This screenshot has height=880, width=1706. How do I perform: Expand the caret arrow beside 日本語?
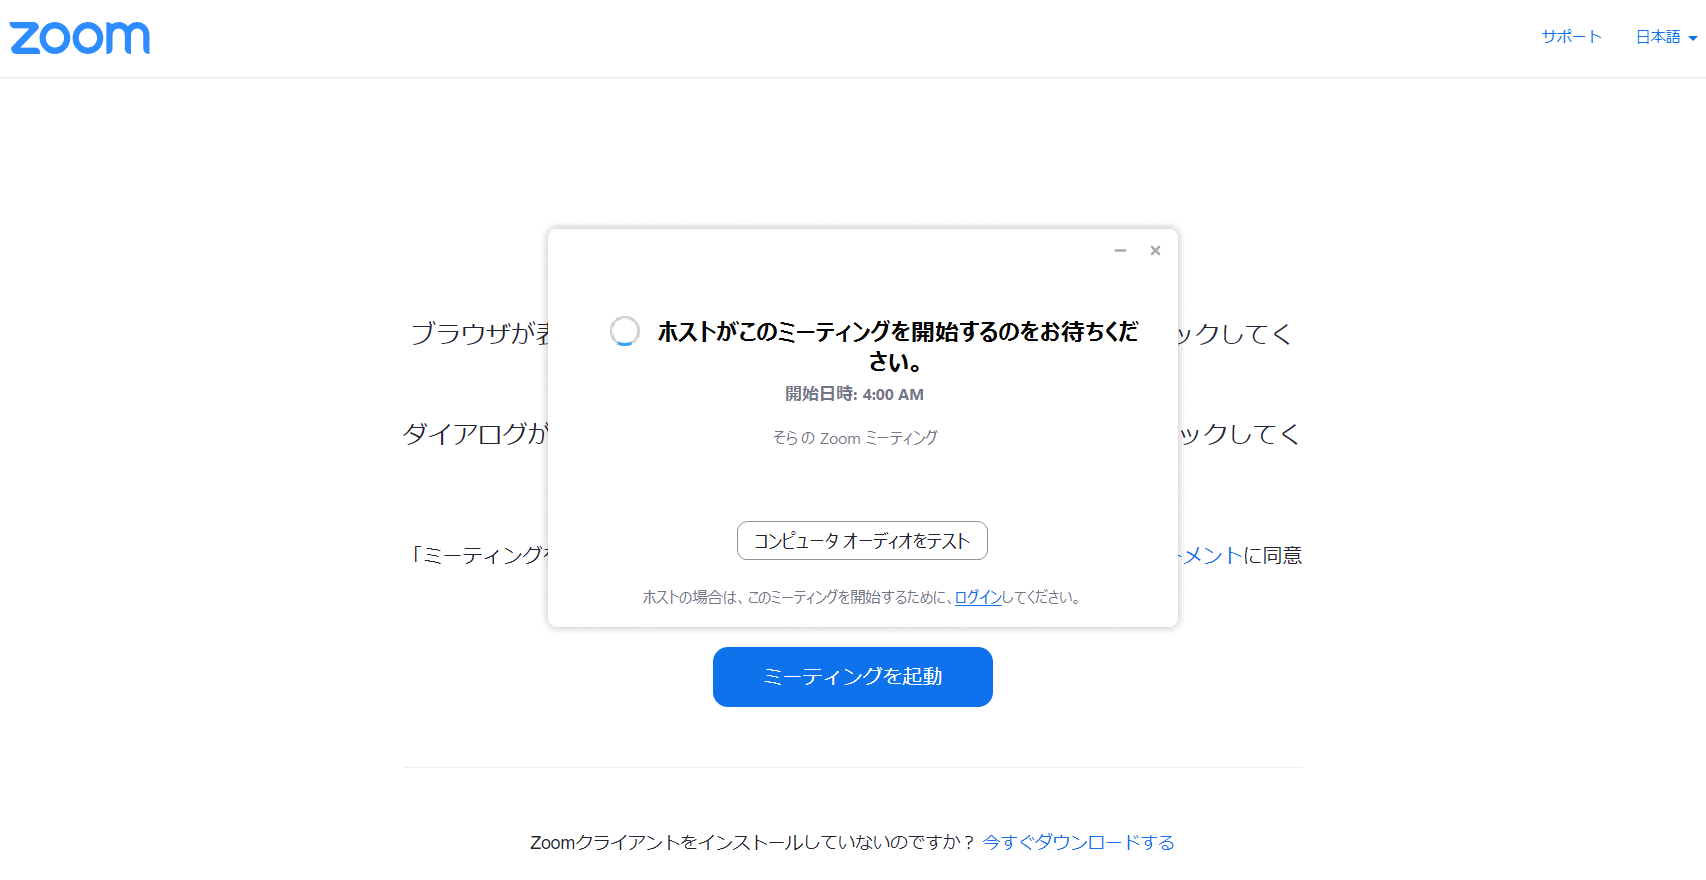click(1693, 39)
